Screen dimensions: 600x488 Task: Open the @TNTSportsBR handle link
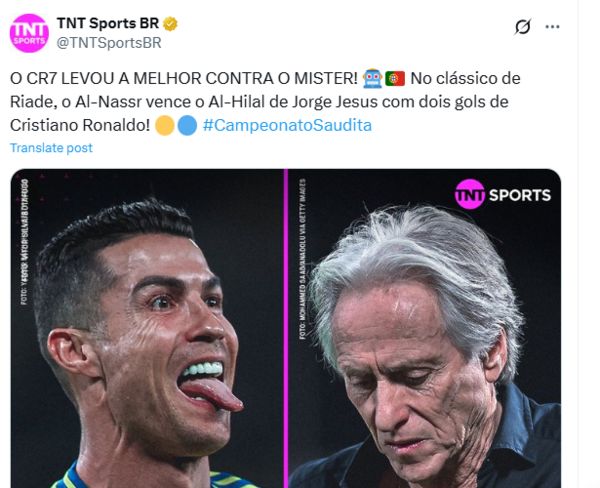pos(109,43)
